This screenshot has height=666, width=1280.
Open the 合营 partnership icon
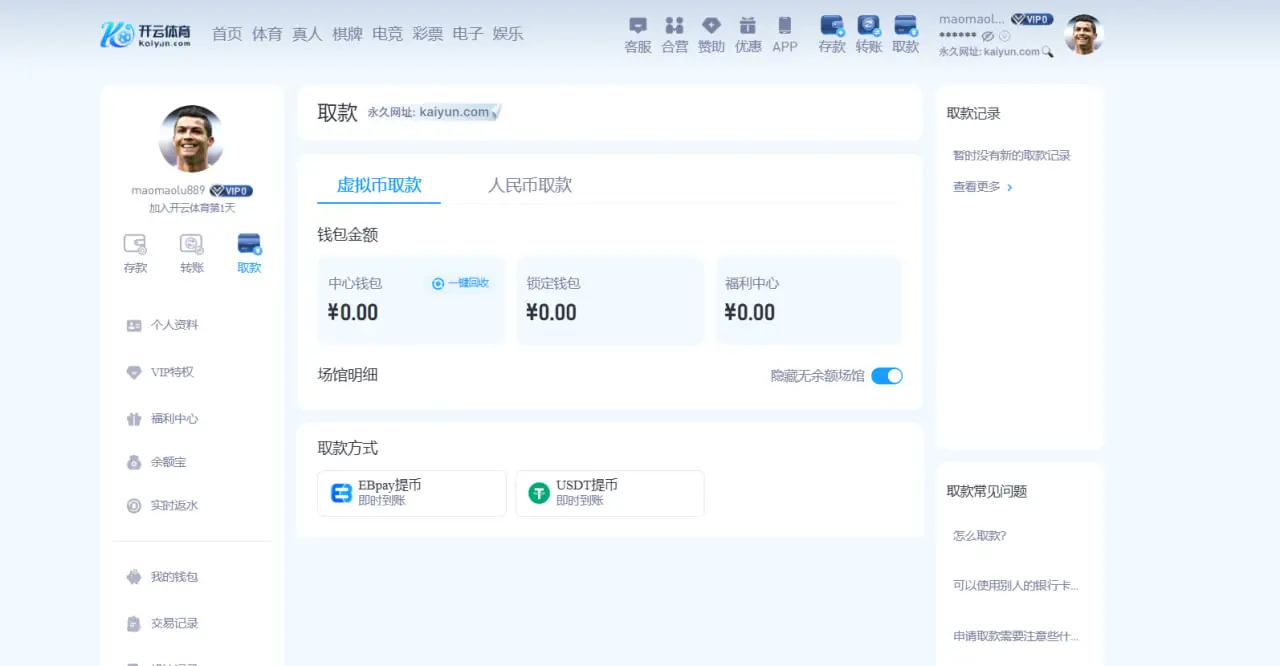(x=675, y=35)
